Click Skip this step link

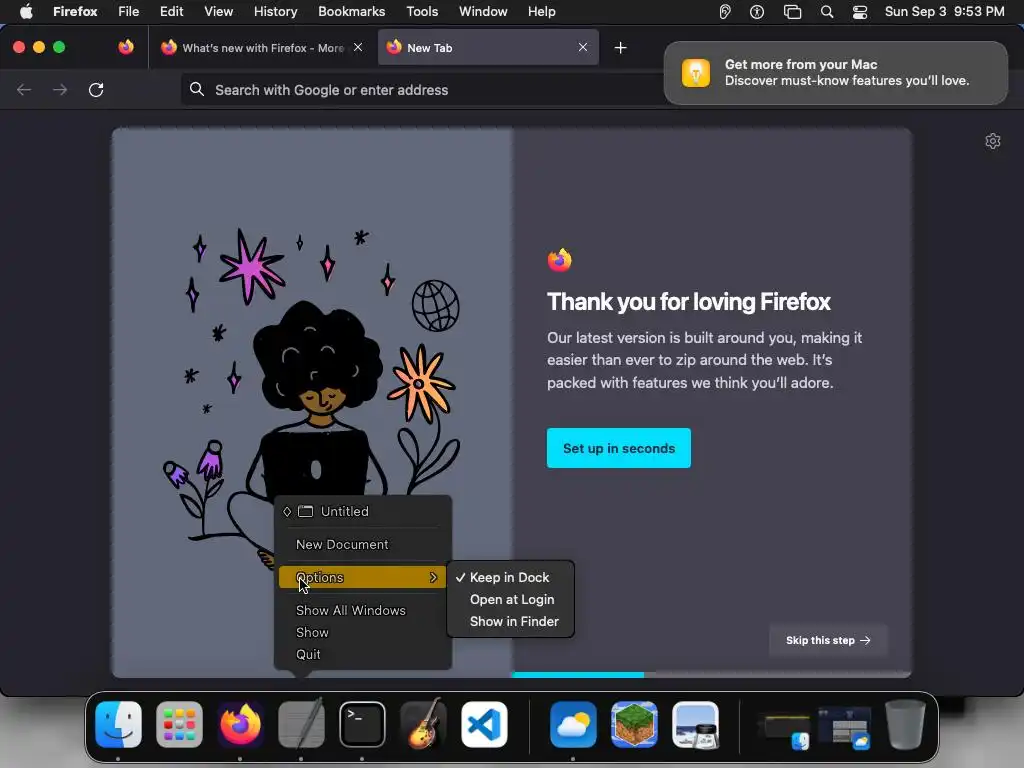pos(828,641)
